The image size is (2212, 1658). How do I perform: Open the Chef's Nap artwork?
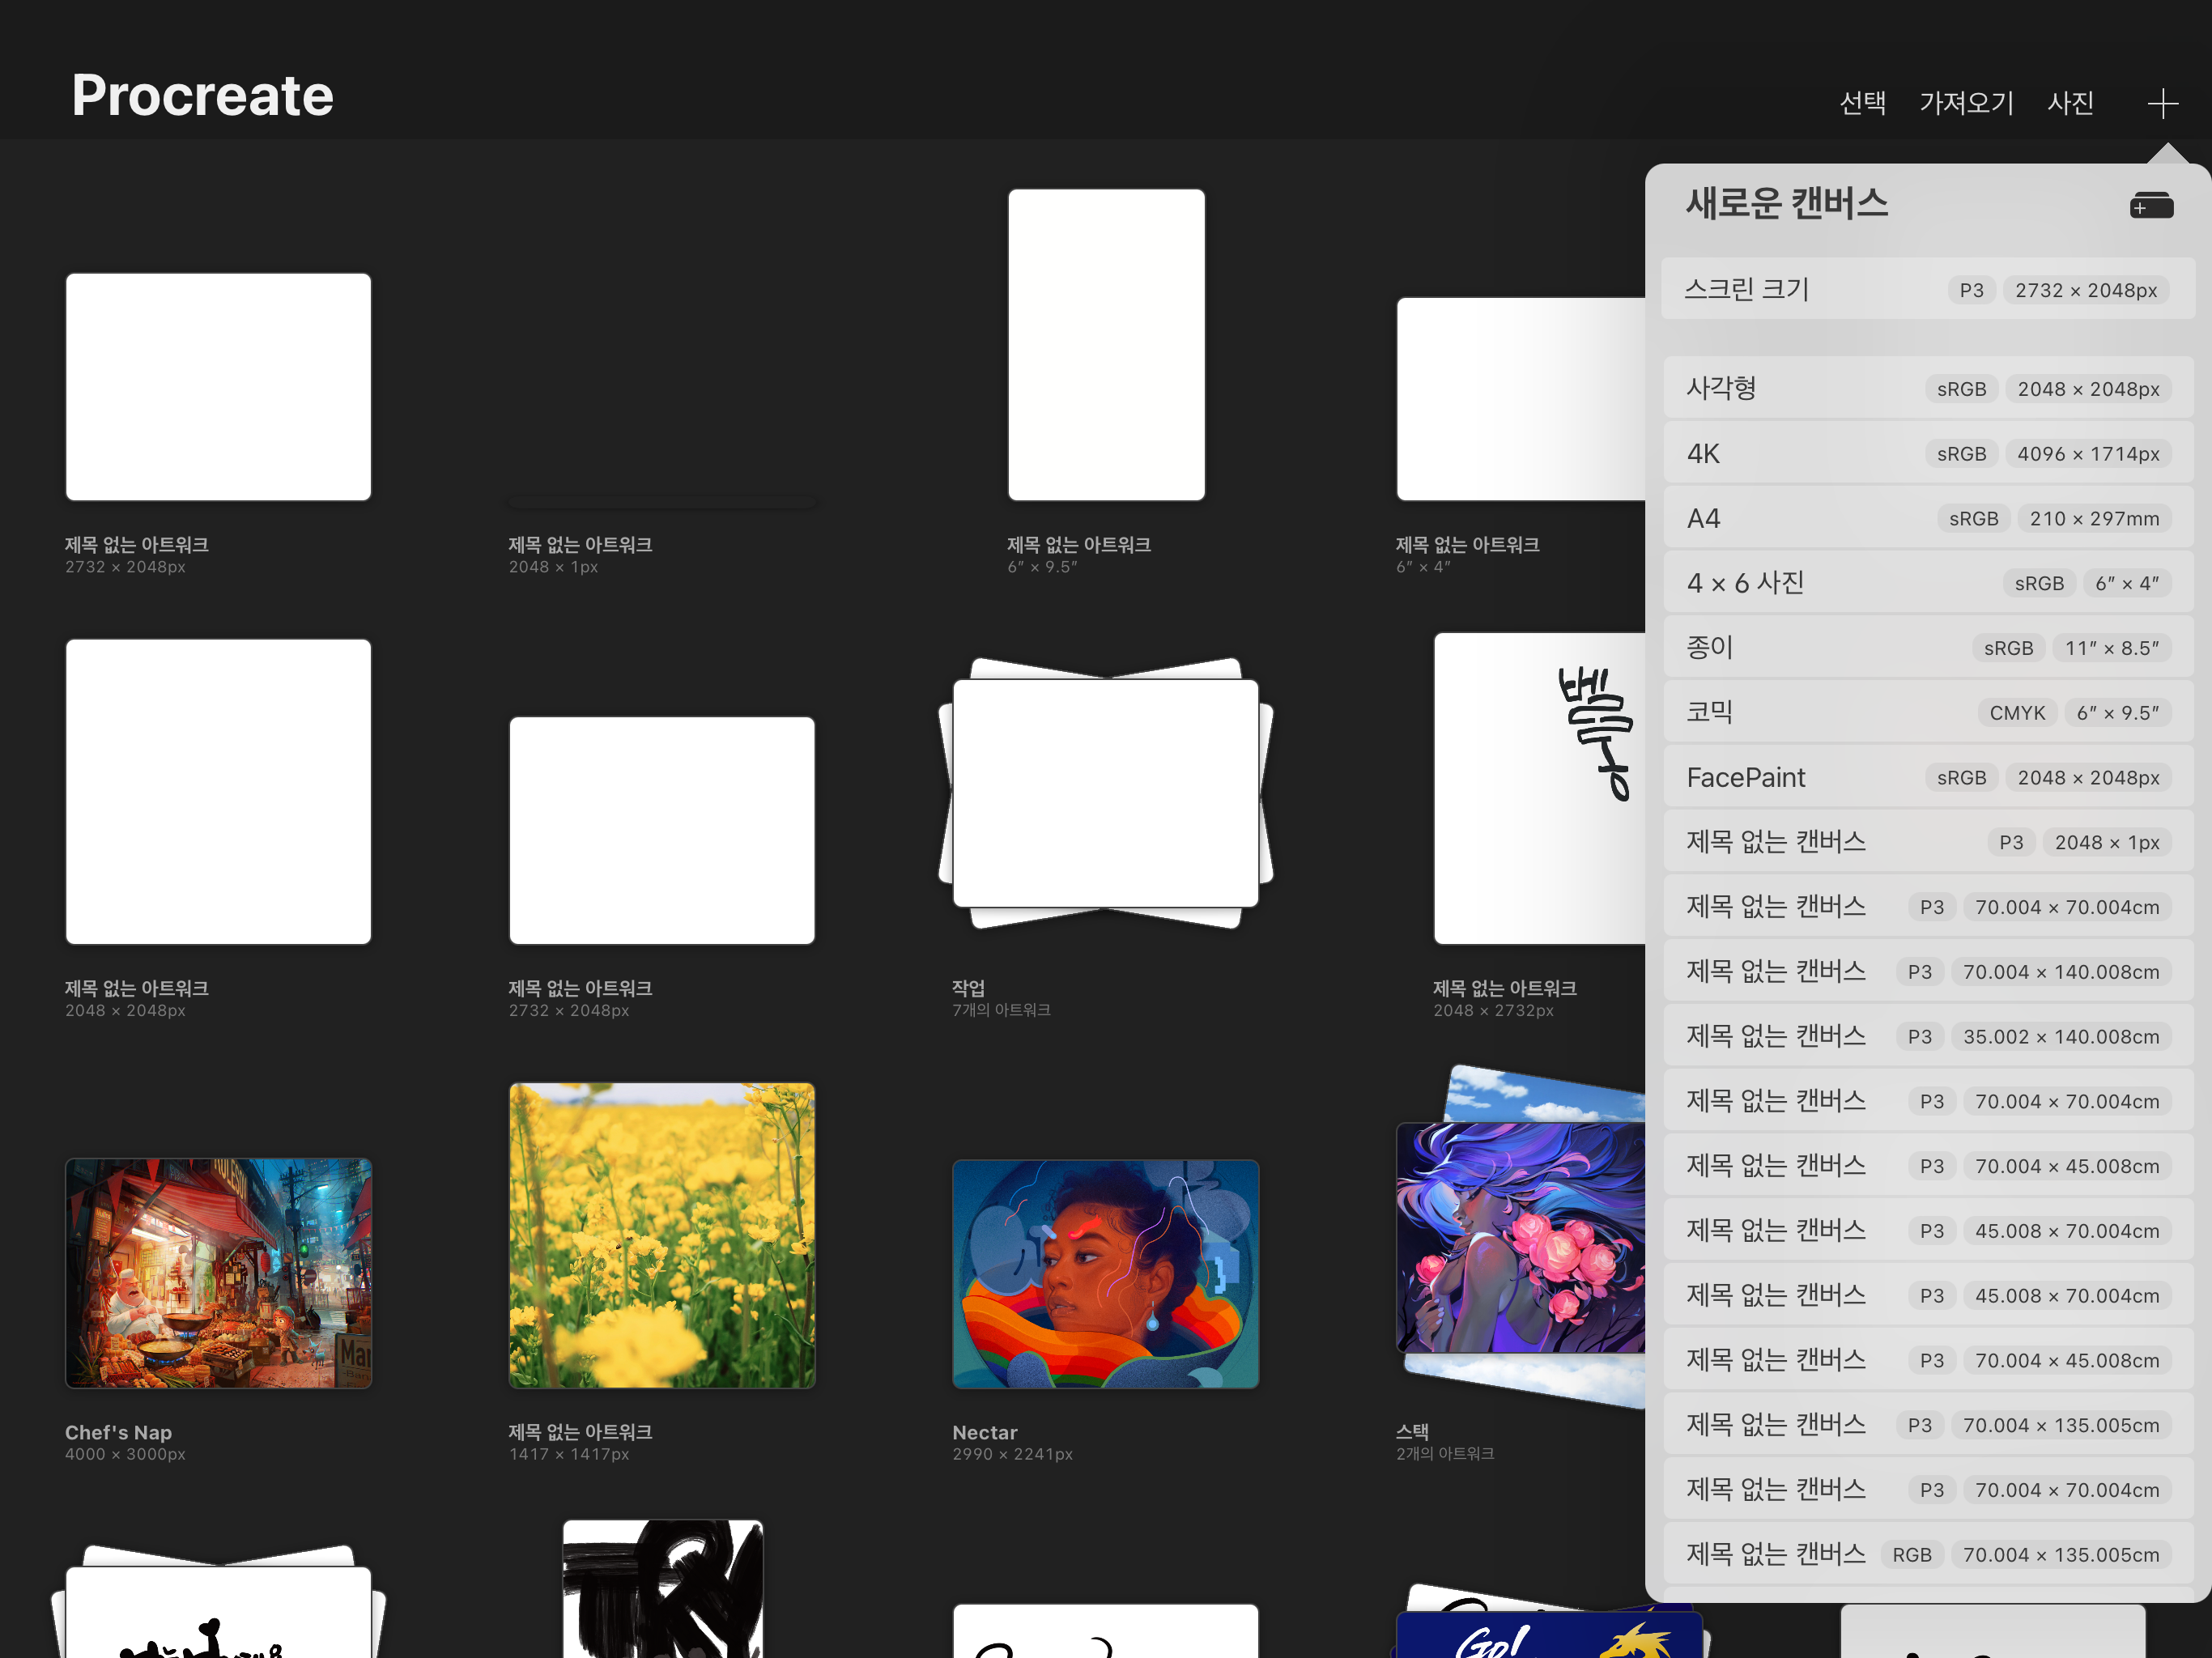pos(218,1273)
